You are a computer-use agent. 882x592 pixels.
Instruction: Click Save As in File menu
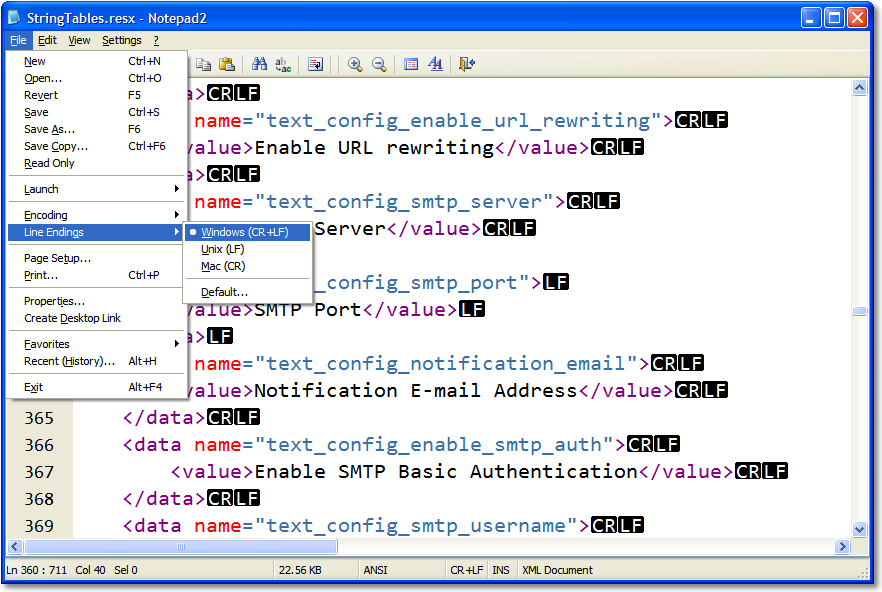coord(49,129)
